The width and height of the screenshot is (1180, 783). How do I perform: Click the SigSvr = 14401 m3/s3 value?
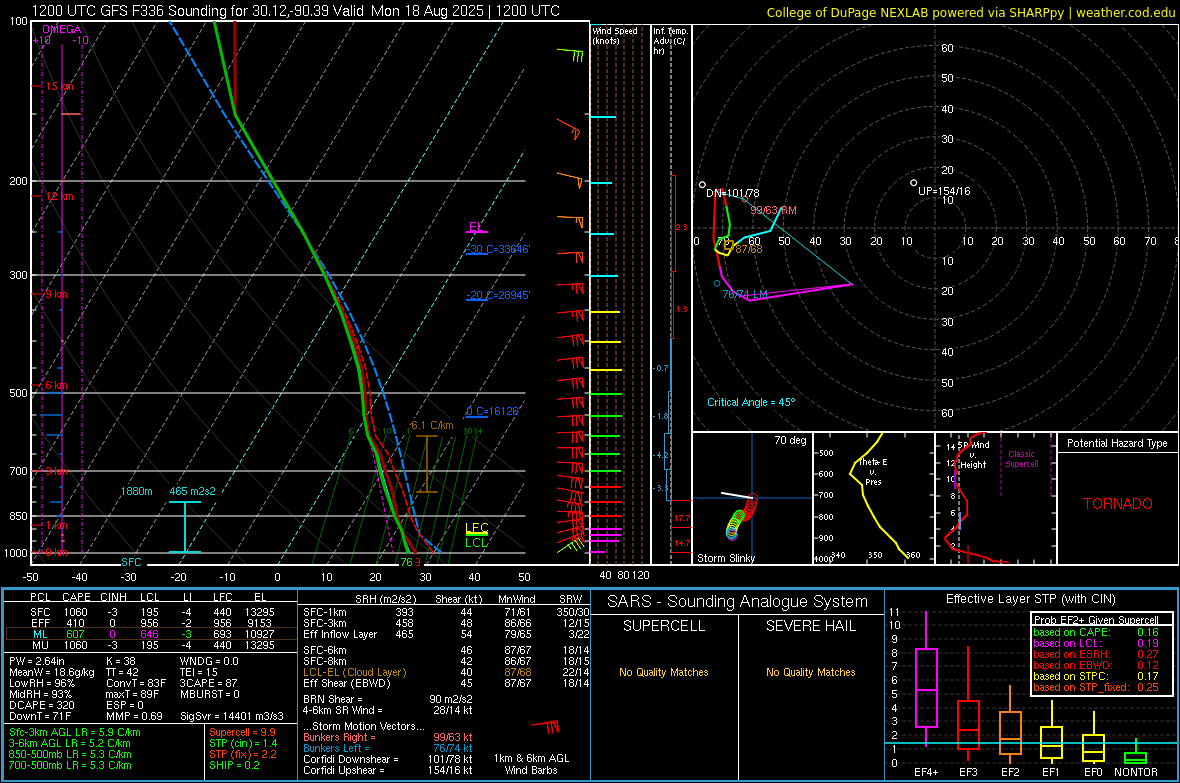[232, 717]
